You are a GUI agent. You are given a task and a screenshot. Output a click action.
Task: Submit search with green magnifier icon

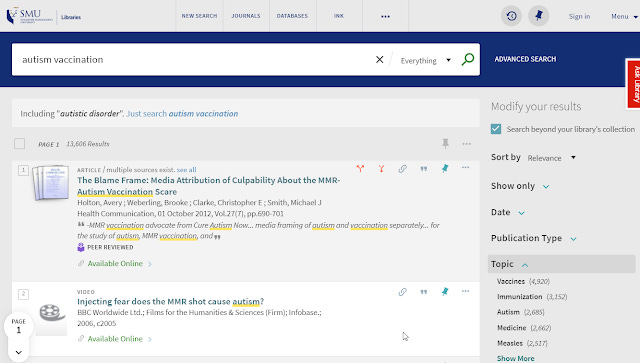point(468,60)
